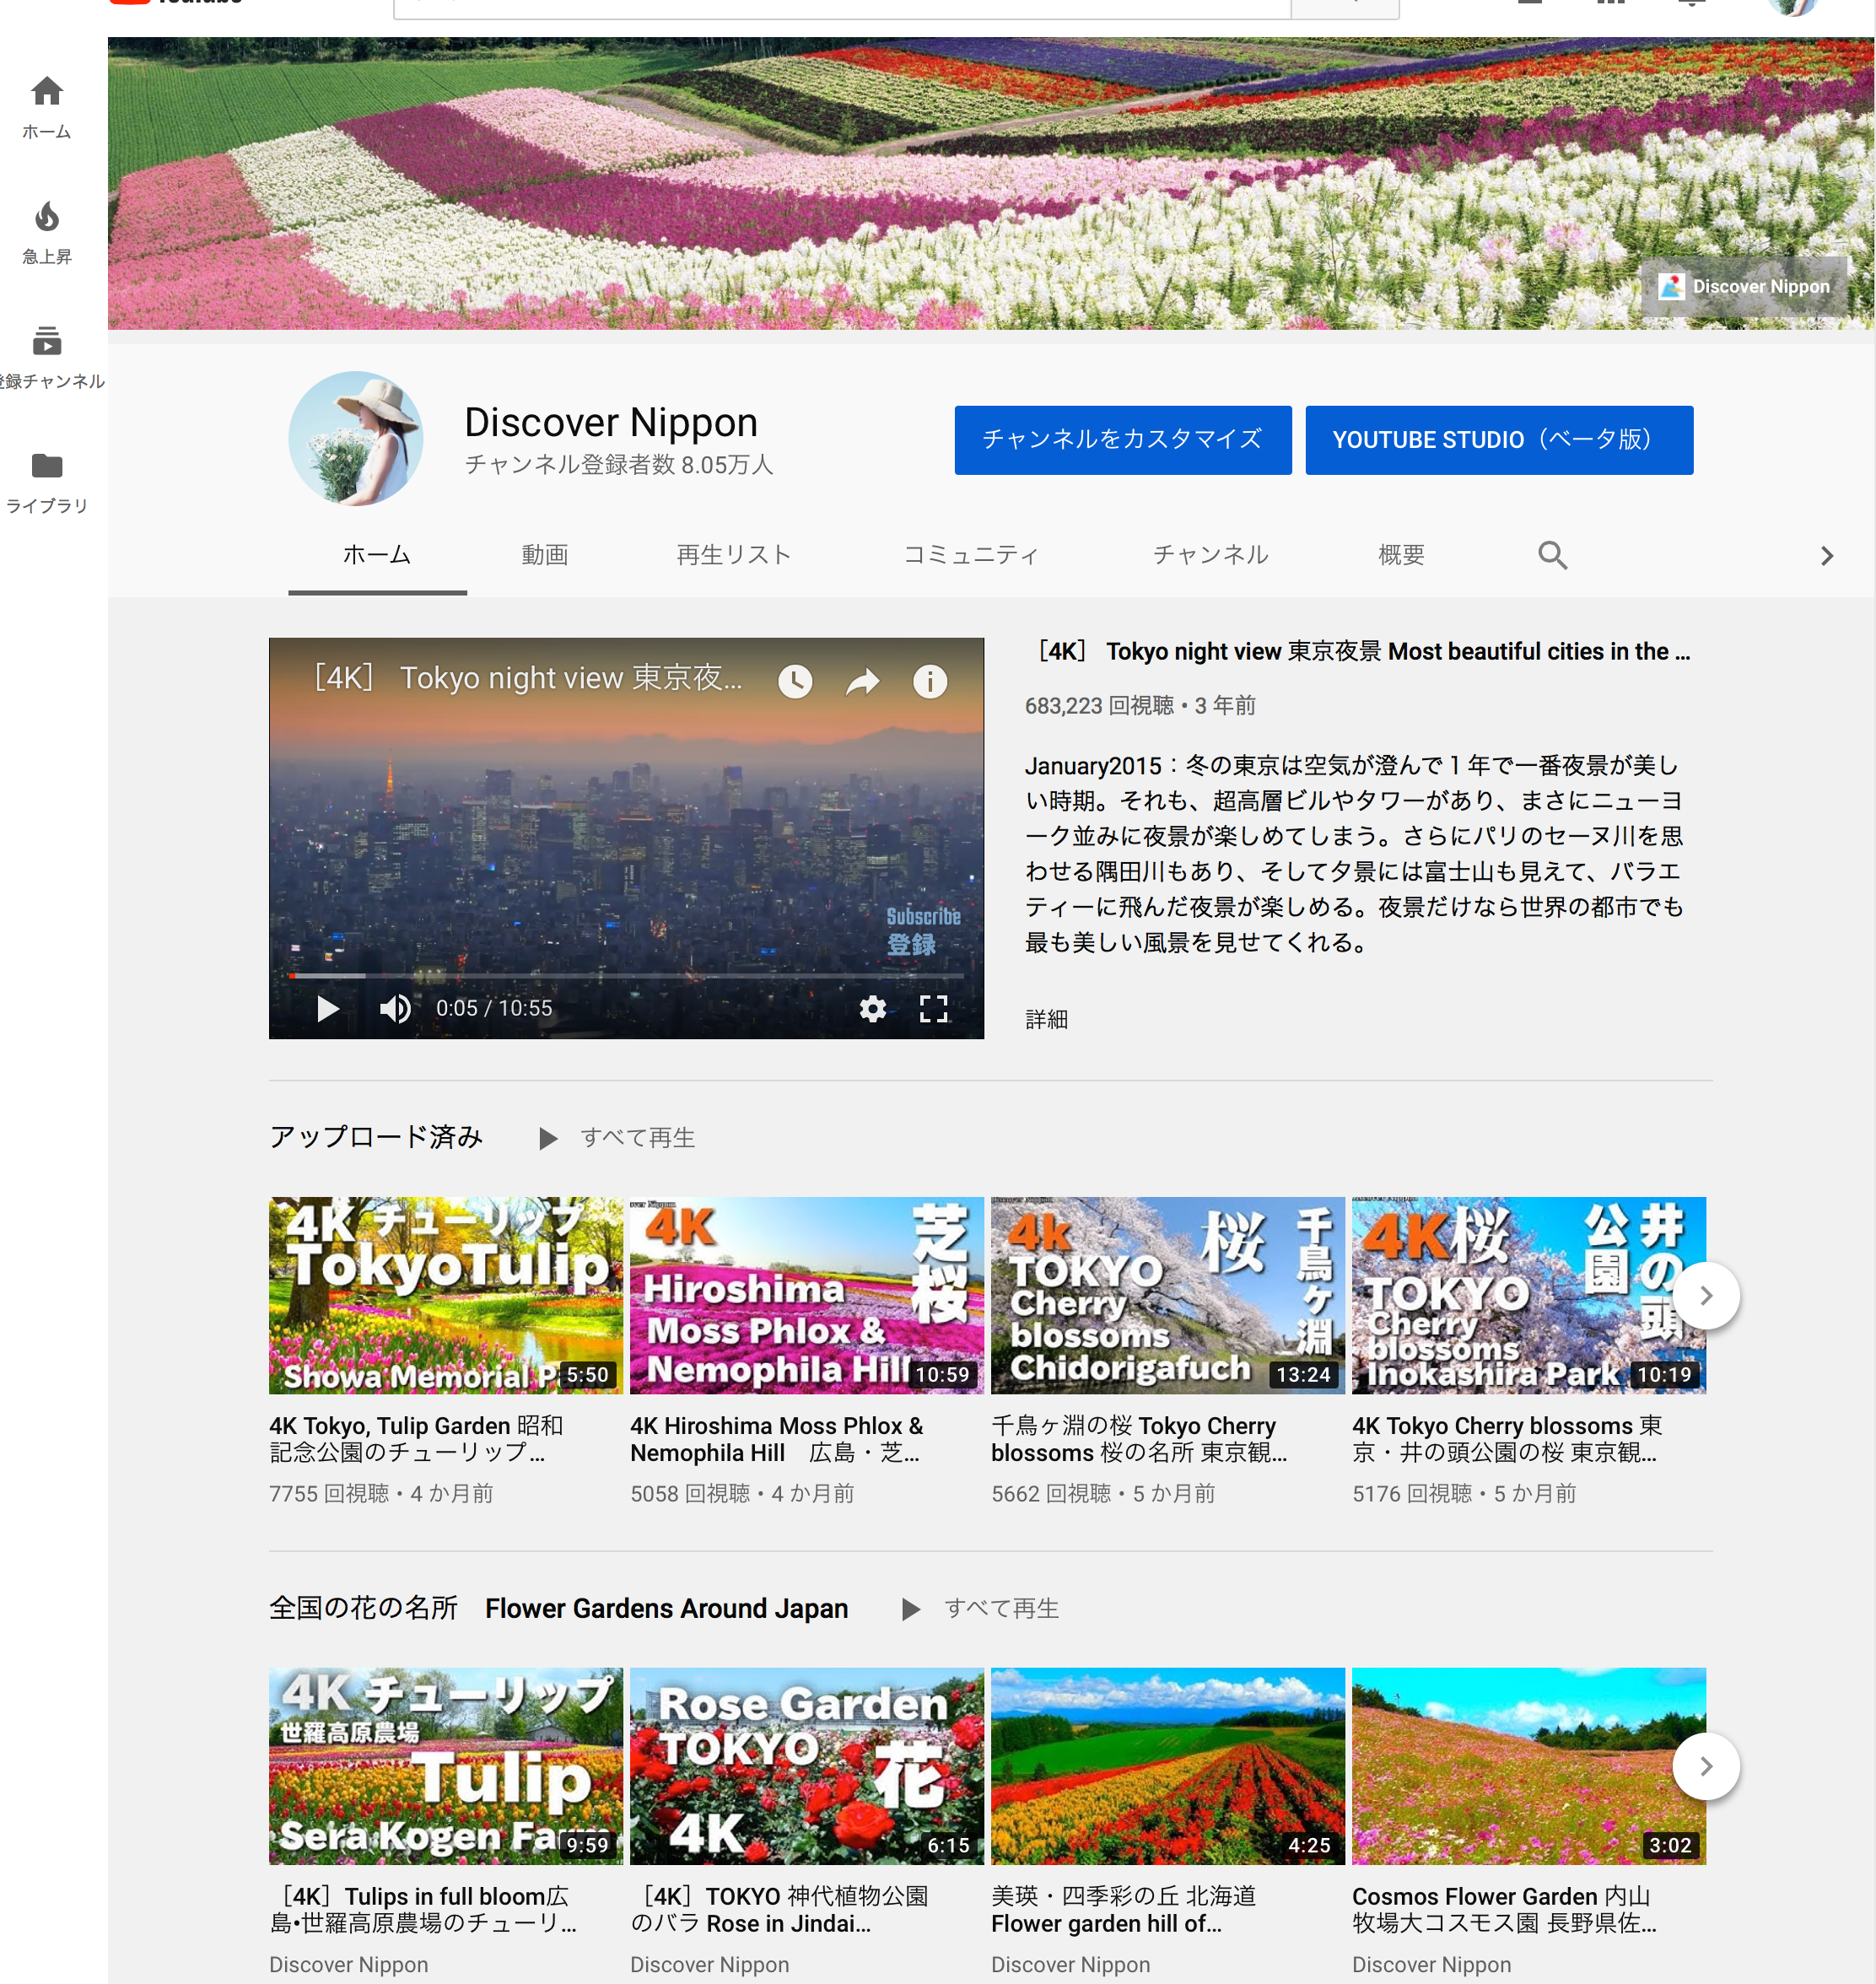Click すべて再生 for Flower Gardens Around Japan
Screen dimensions: 1876x1984
tap(1002, 1609)
